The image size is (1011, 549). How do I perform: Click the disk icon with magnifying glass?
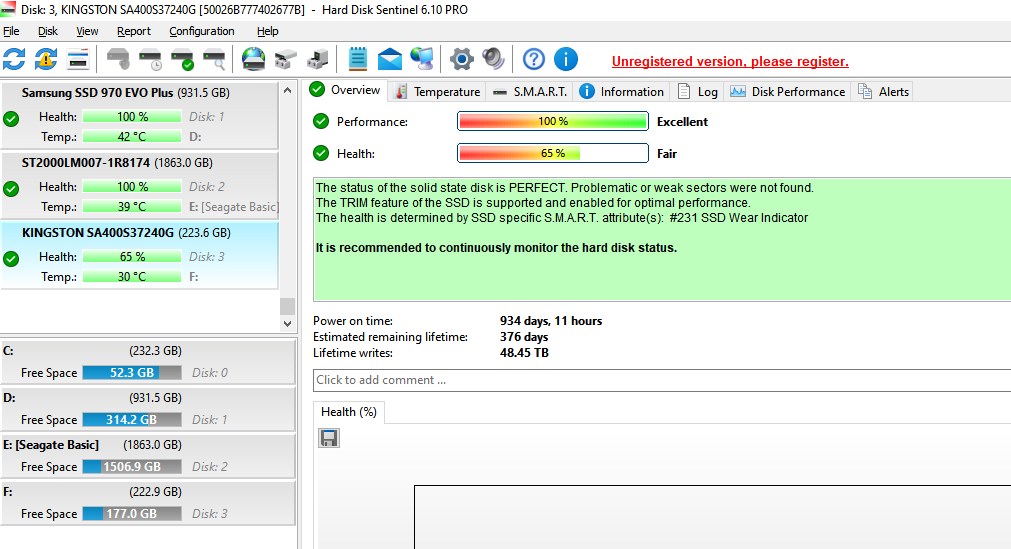pos(215,59)
